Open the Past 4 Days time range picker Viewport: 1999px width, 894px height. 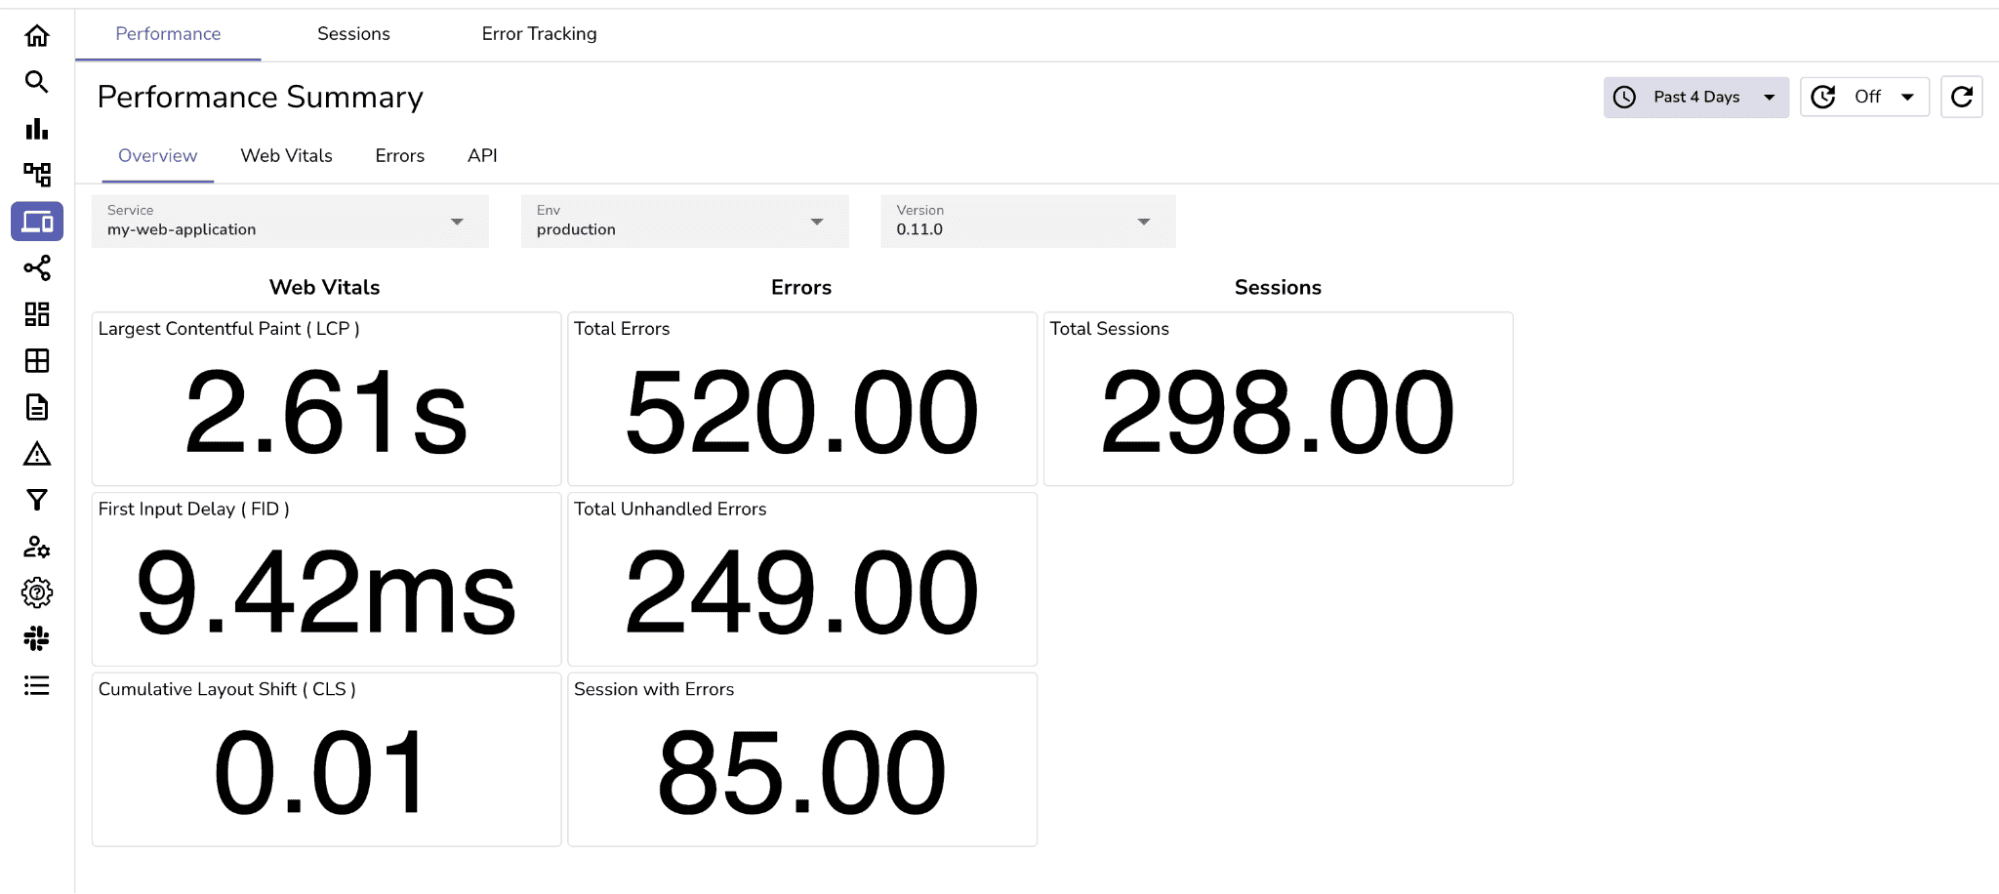click(1695, 96)
